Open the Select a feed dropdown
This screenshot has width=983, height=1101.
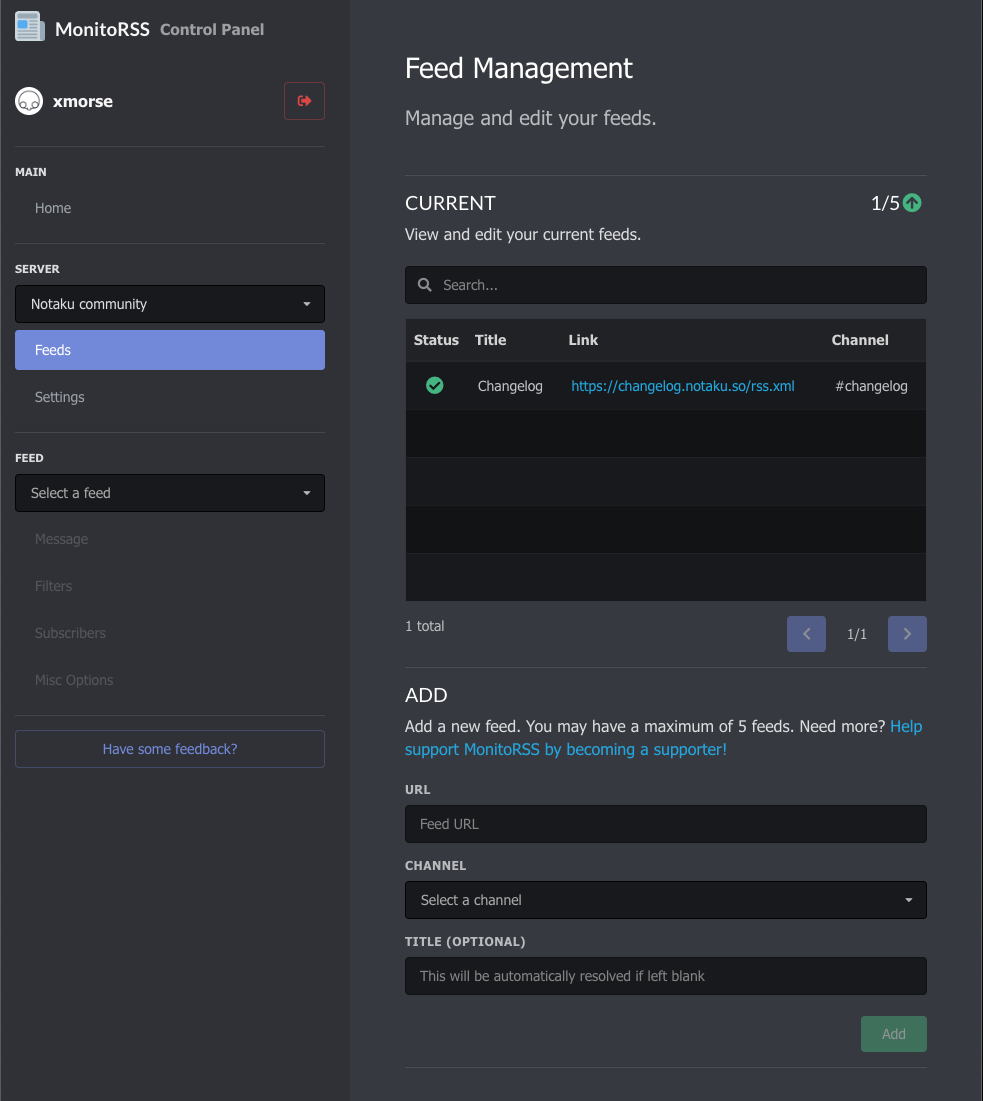point(169,493)
